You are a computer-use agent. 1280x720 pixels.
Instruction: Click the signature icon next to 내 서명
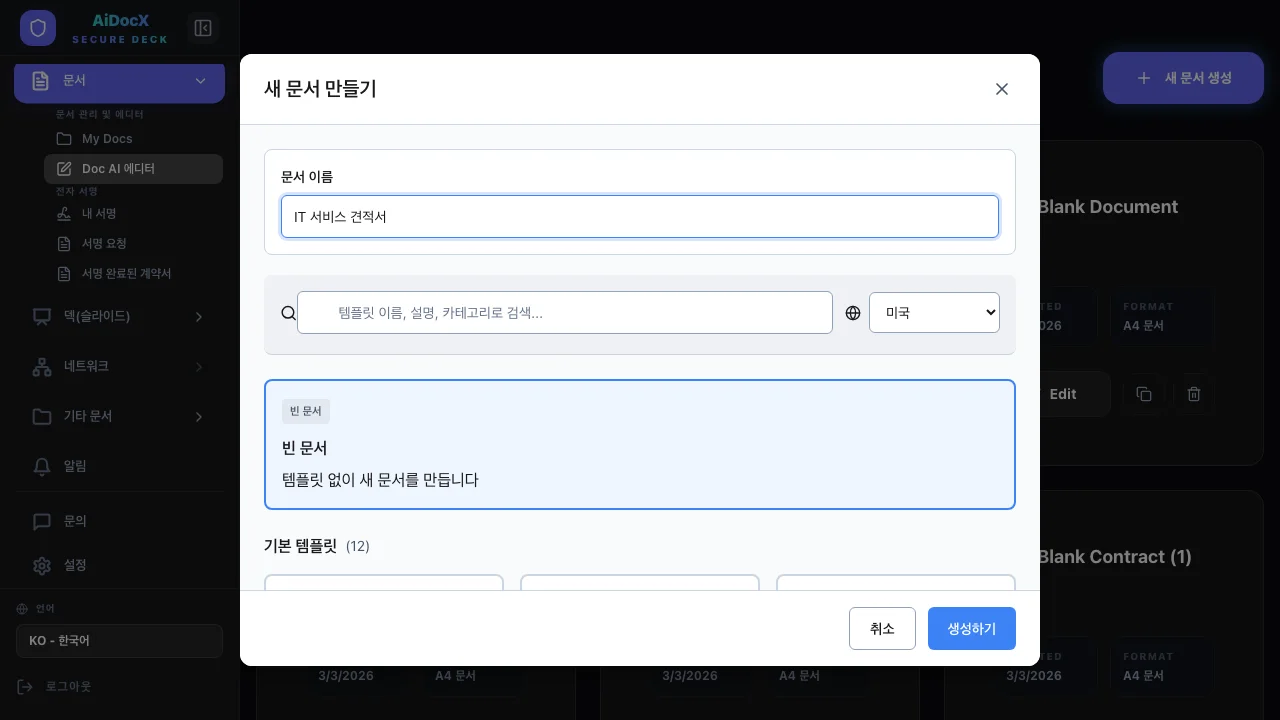pyautogui.click(x=62, y=213)
